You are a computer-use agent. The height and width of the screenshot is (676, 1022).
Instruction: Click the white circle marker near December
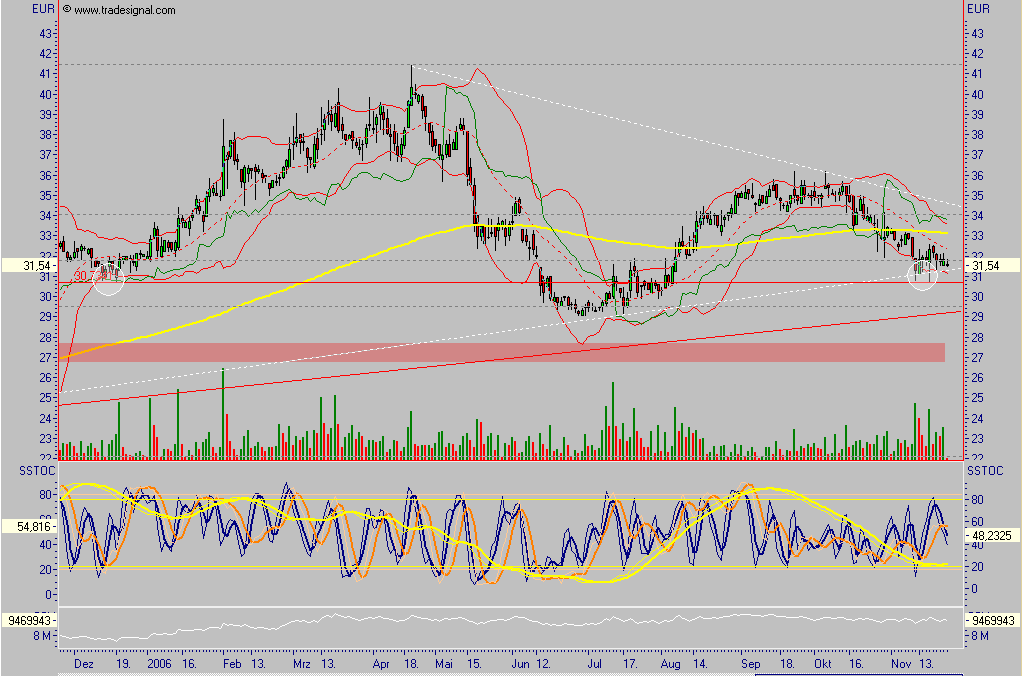tap(109, 279)
